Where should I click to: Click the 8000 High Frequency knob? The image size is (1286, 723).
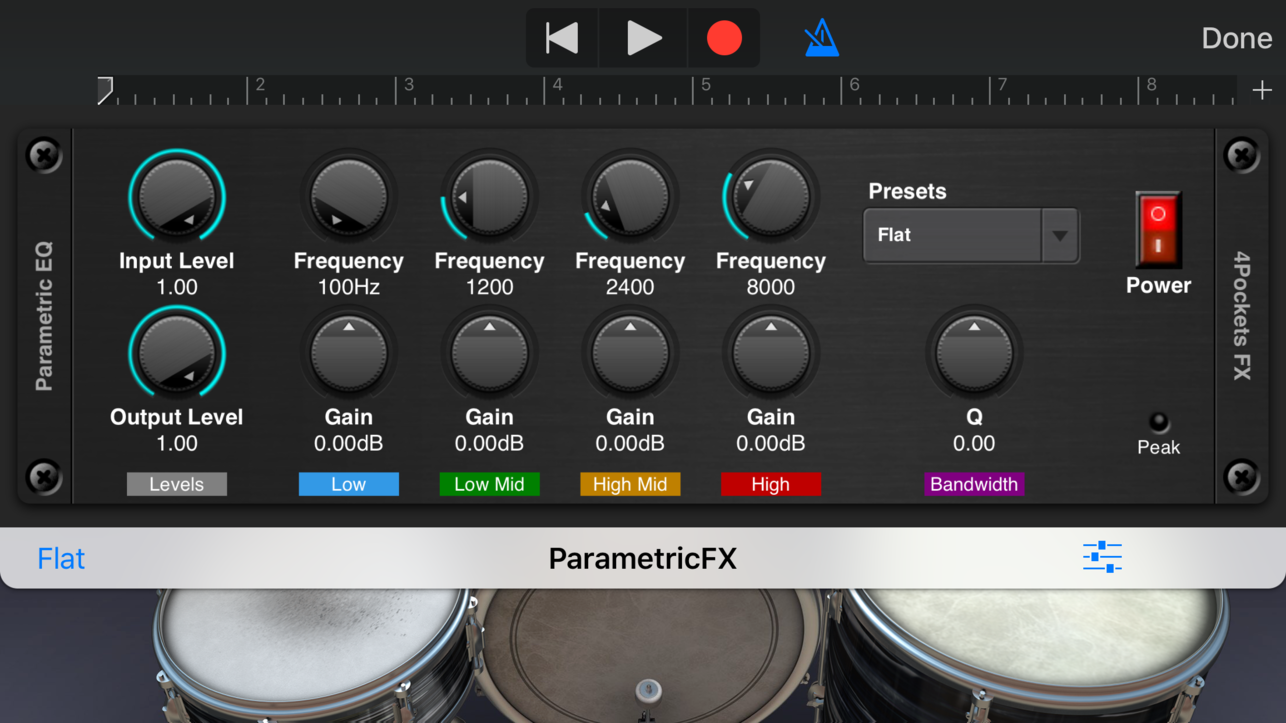[771, 197]
